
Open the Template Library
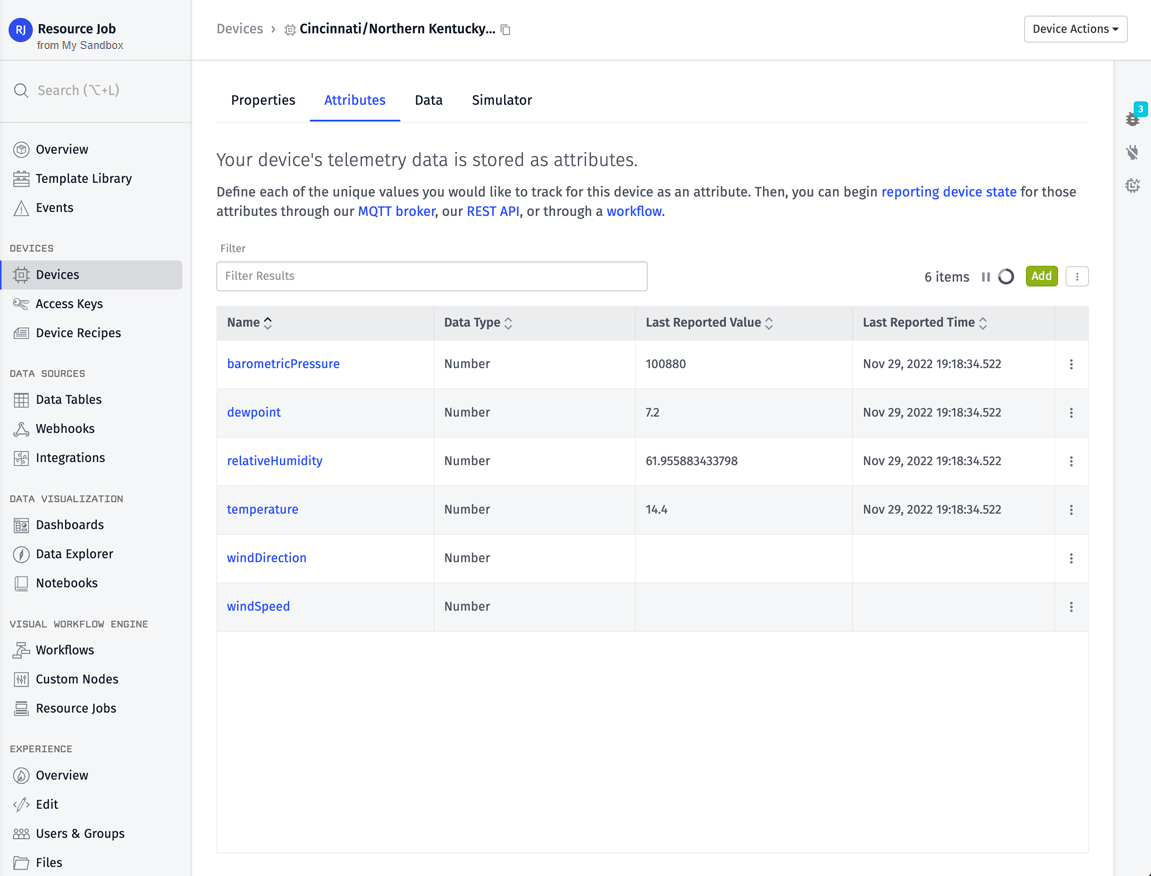coord(84,178)
